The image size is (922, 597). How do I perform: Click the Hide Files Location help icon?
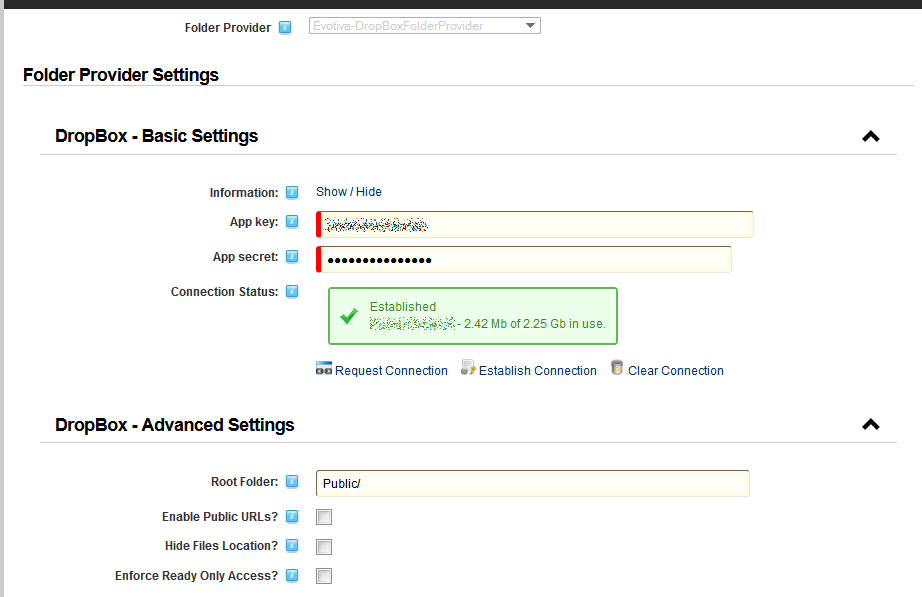click(x=292, y=546)
